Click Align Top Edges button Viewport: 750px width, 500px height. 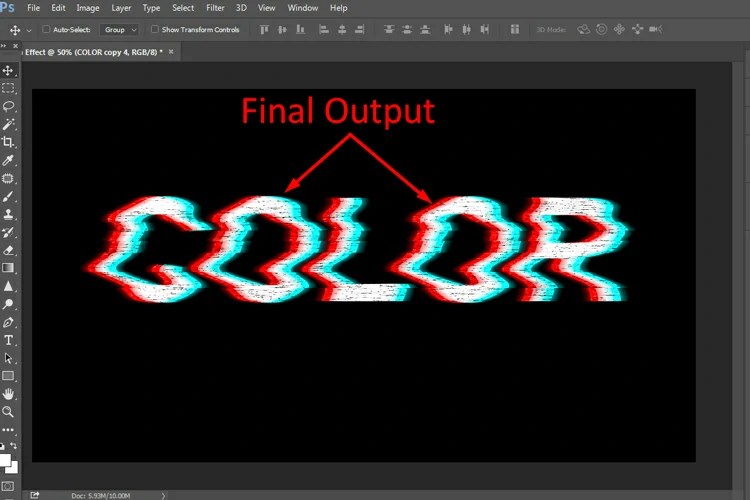coord(264,30)
